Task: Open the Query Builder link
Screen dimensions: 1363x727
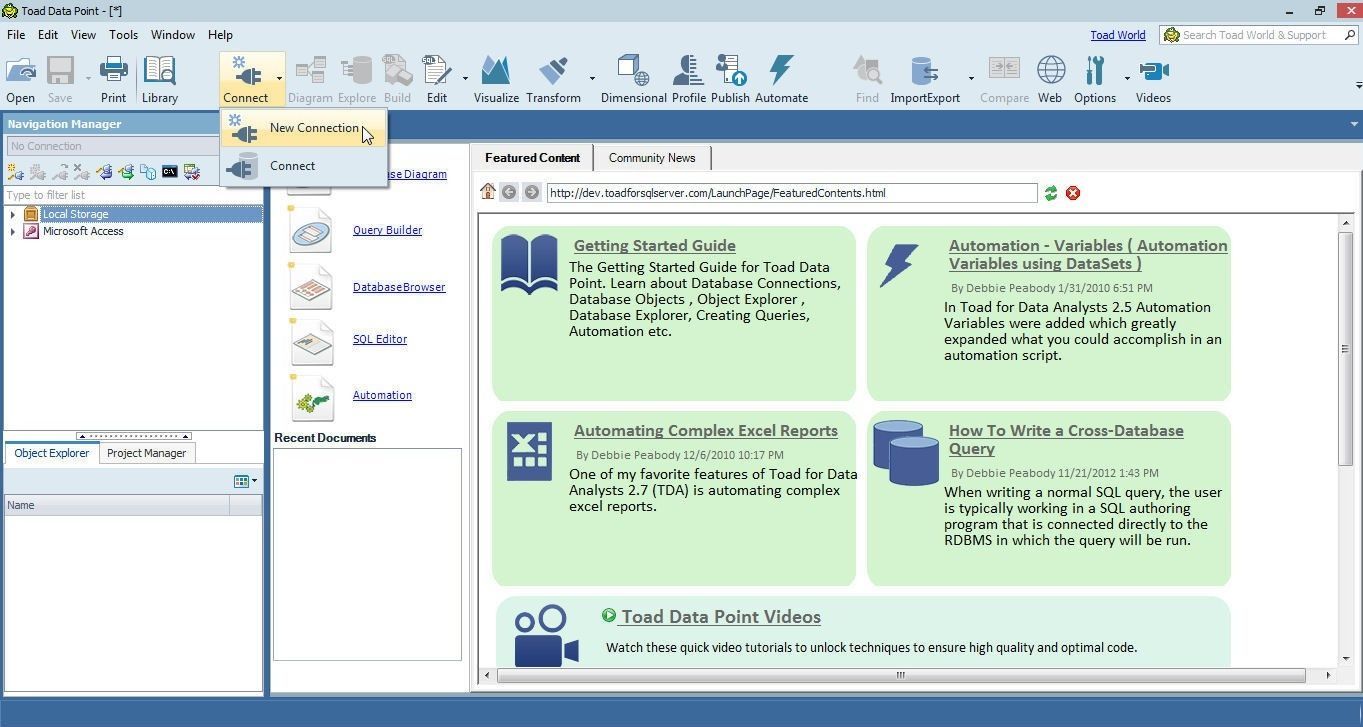Action: [387, 230]
